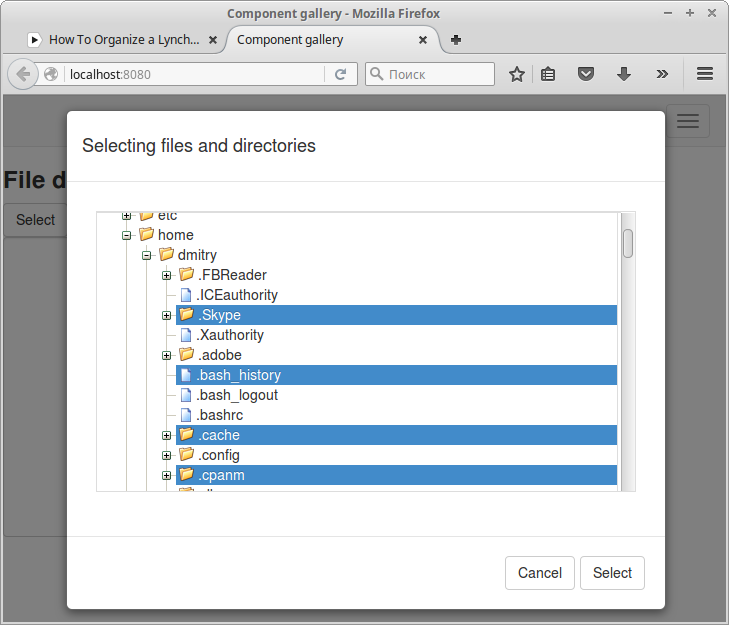This screenshot has height=625, width=729.
Task: Expand the .config folder
Action: [167, 455]
